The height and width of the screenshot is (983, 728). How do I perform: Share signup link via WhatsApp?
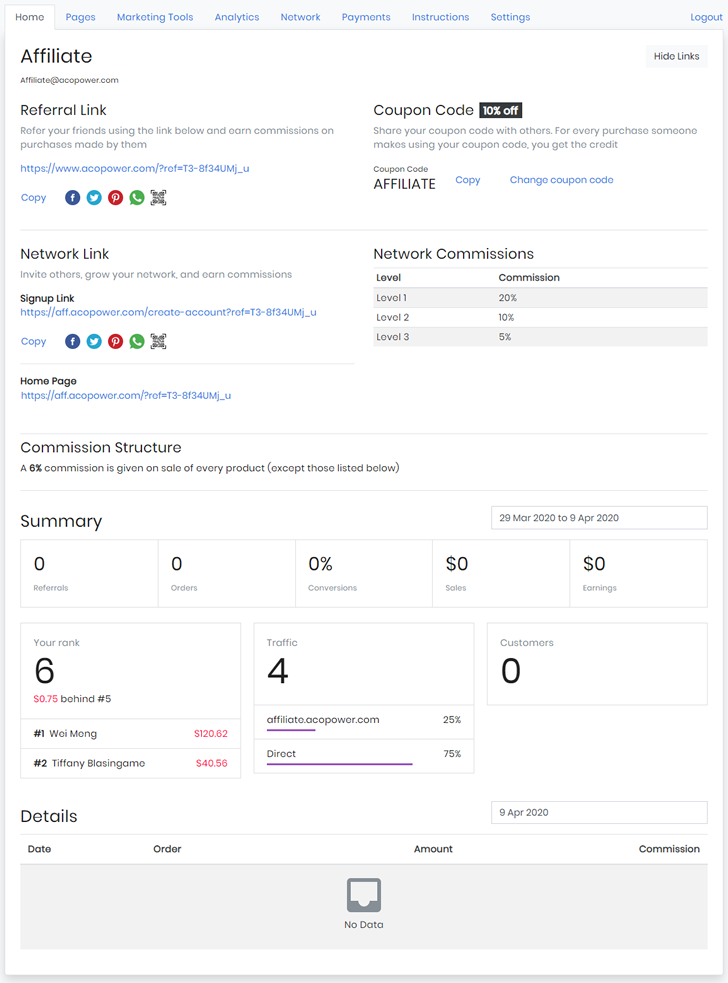click(x=137, y=342)
